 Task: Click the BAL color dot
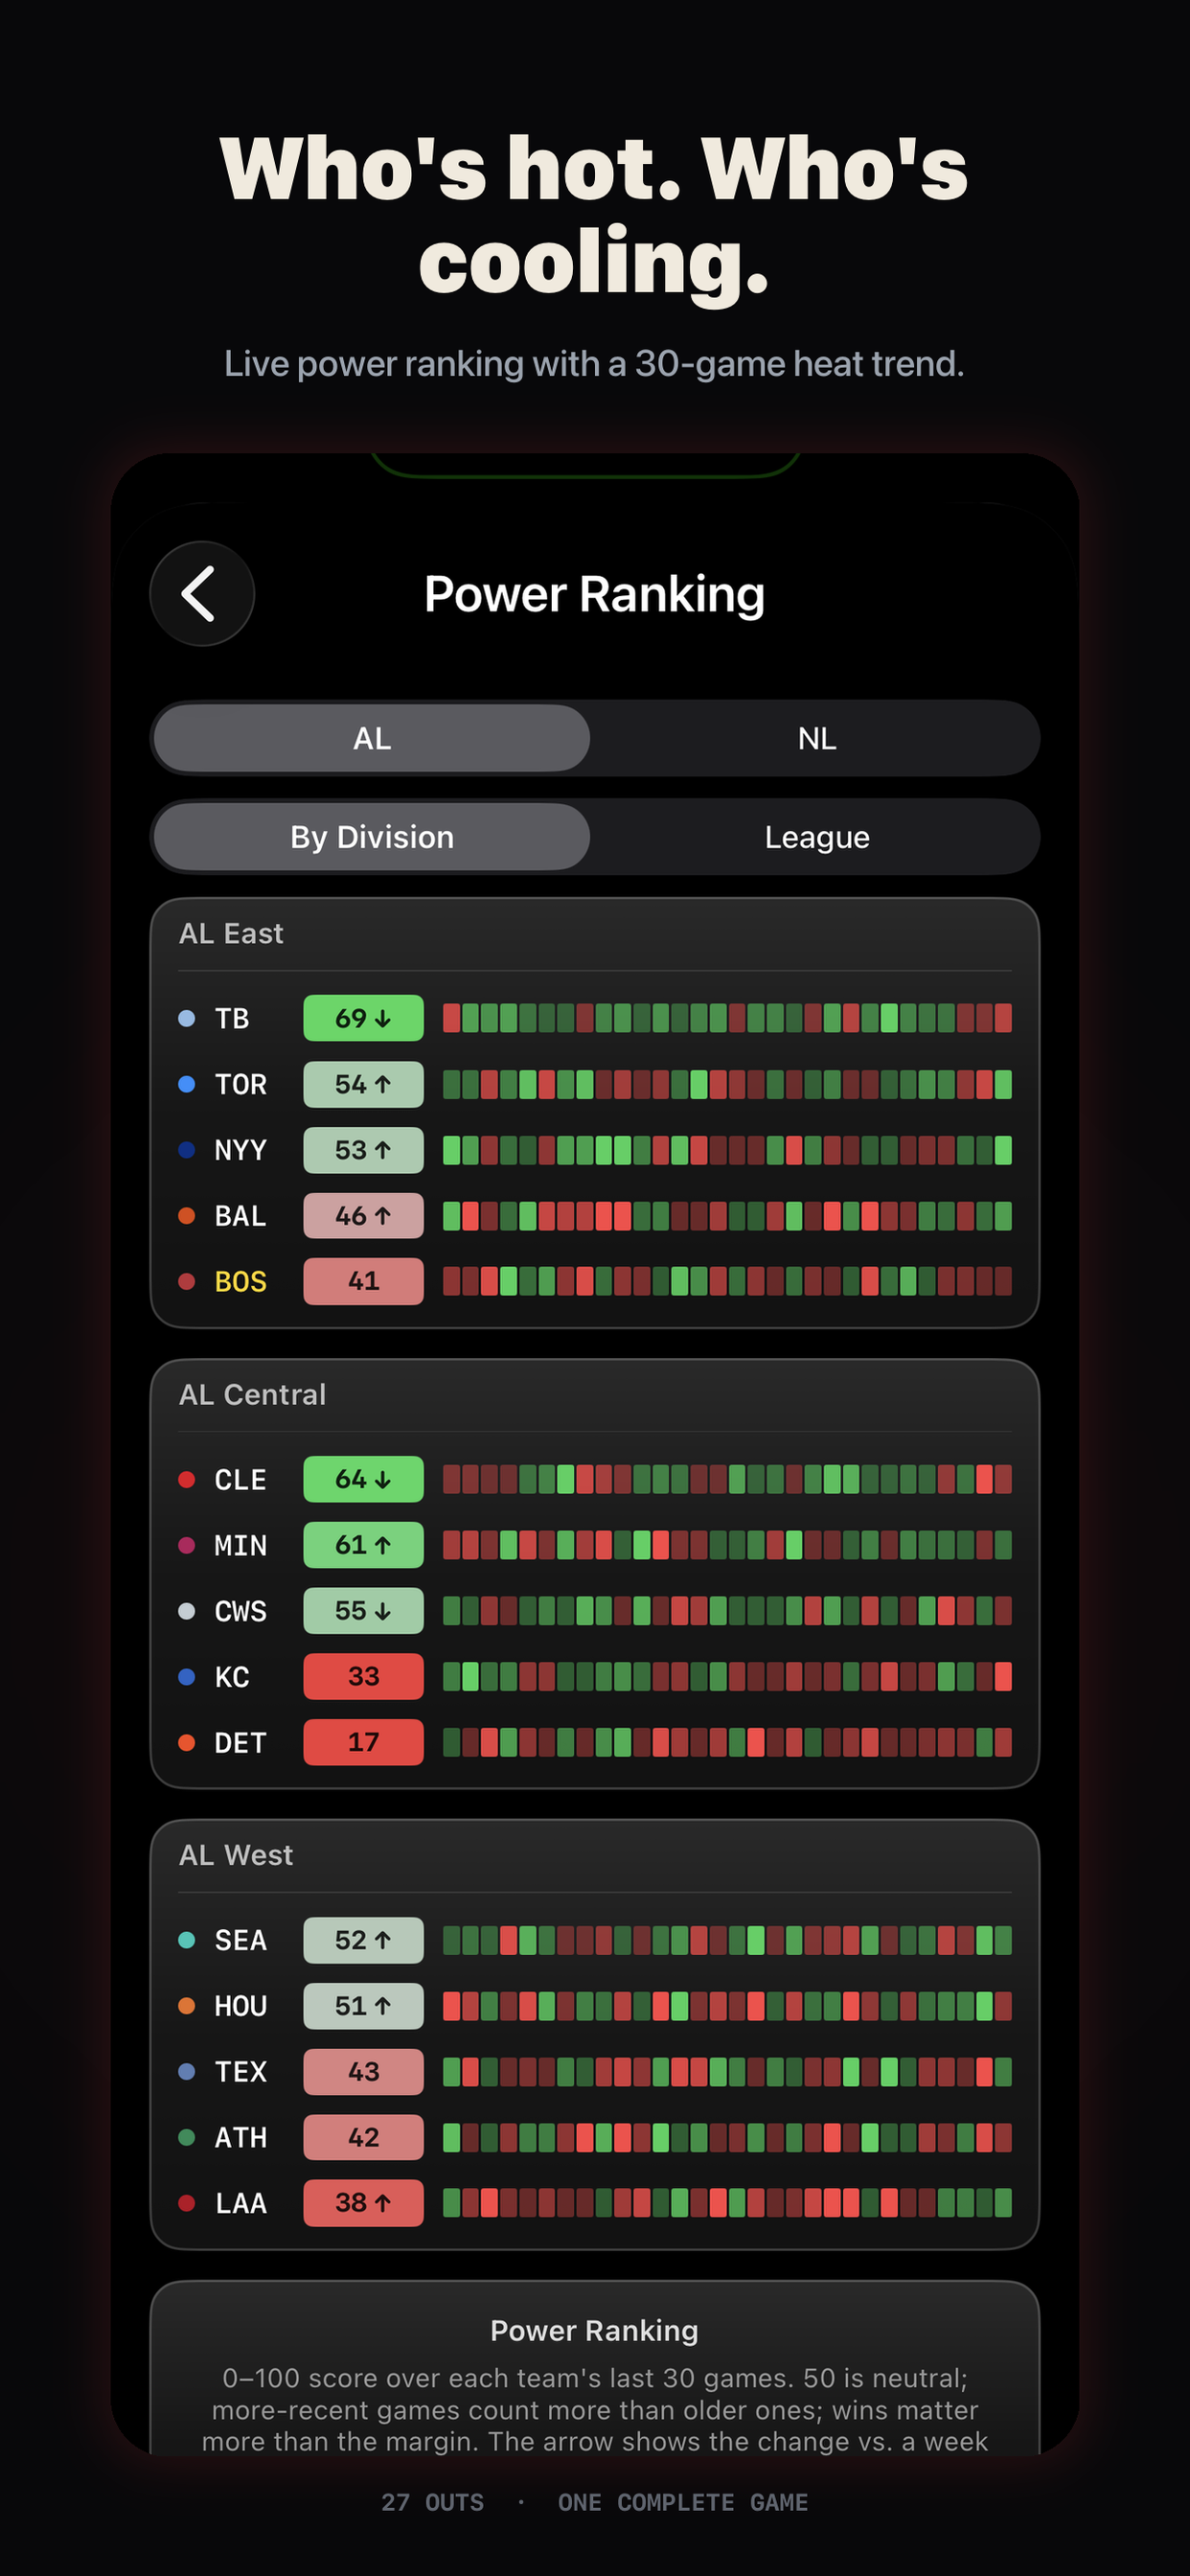pyautogui.click(x=186, y=1216)
